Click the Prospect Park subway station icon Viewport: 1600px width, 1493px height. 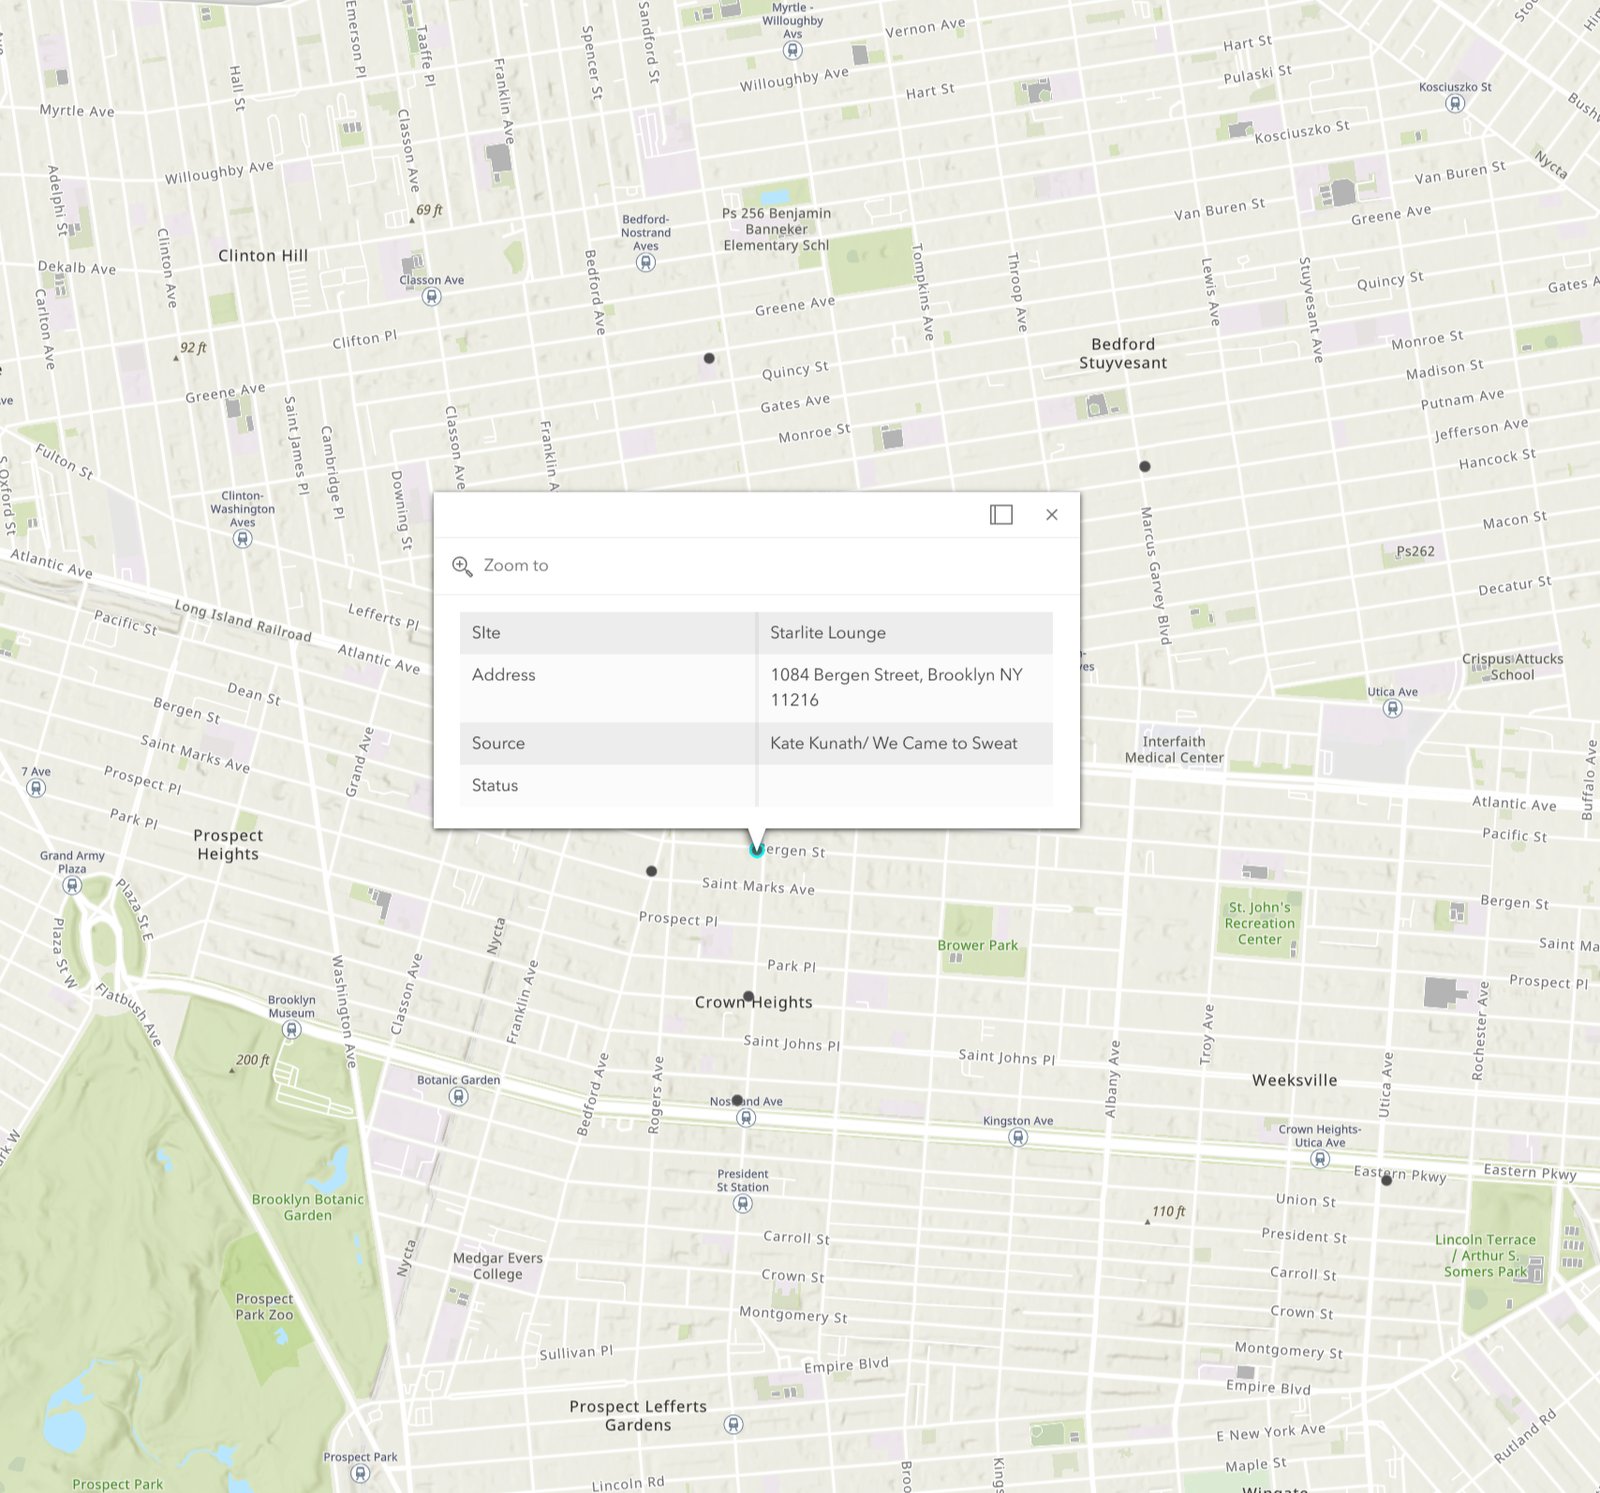coord(360,1473)
